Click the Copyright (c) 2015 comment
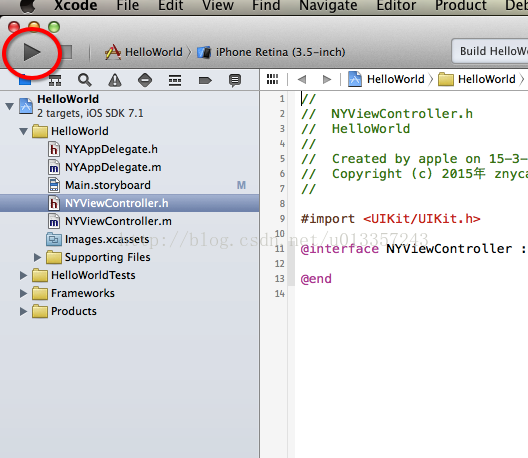528x458 pixels. 414,174
